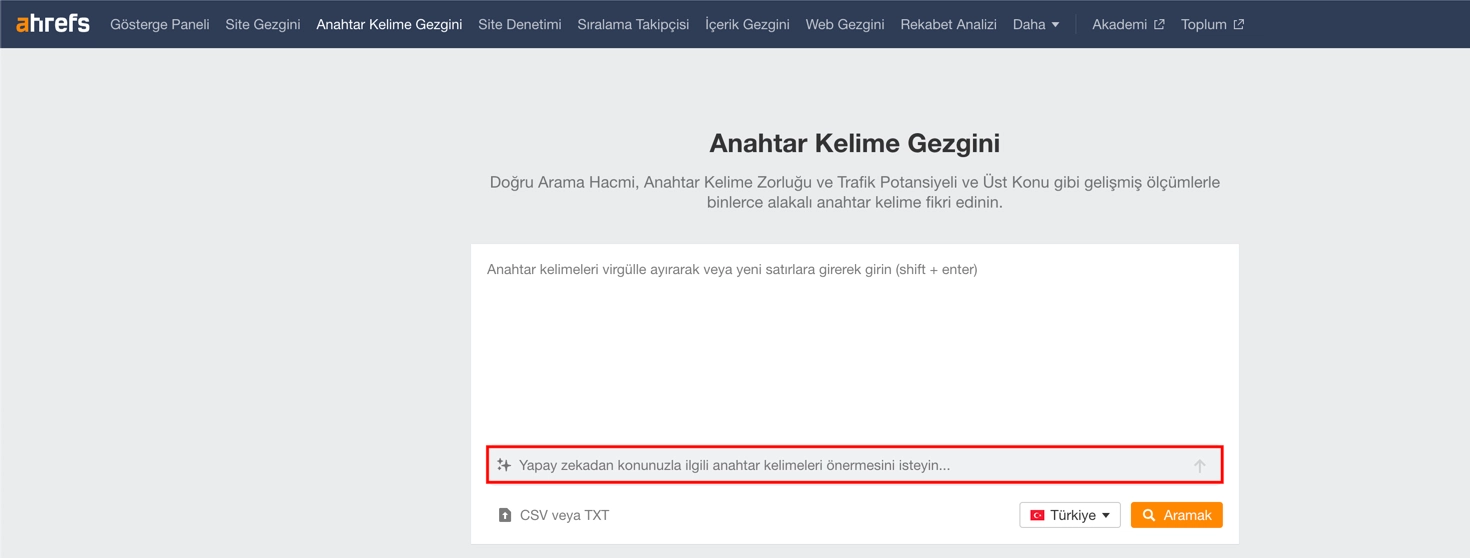Expand the Daha dropdown menu

[x=1036, y=24]
